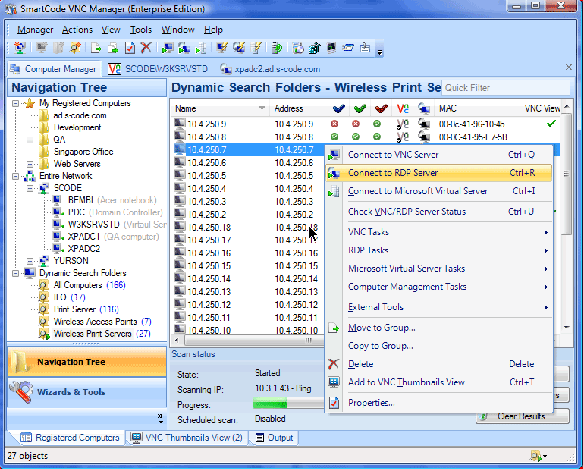The height and width of the screenshot is (469, 583).
Task: Collapse Entire Network tree node
Action: 15,176
